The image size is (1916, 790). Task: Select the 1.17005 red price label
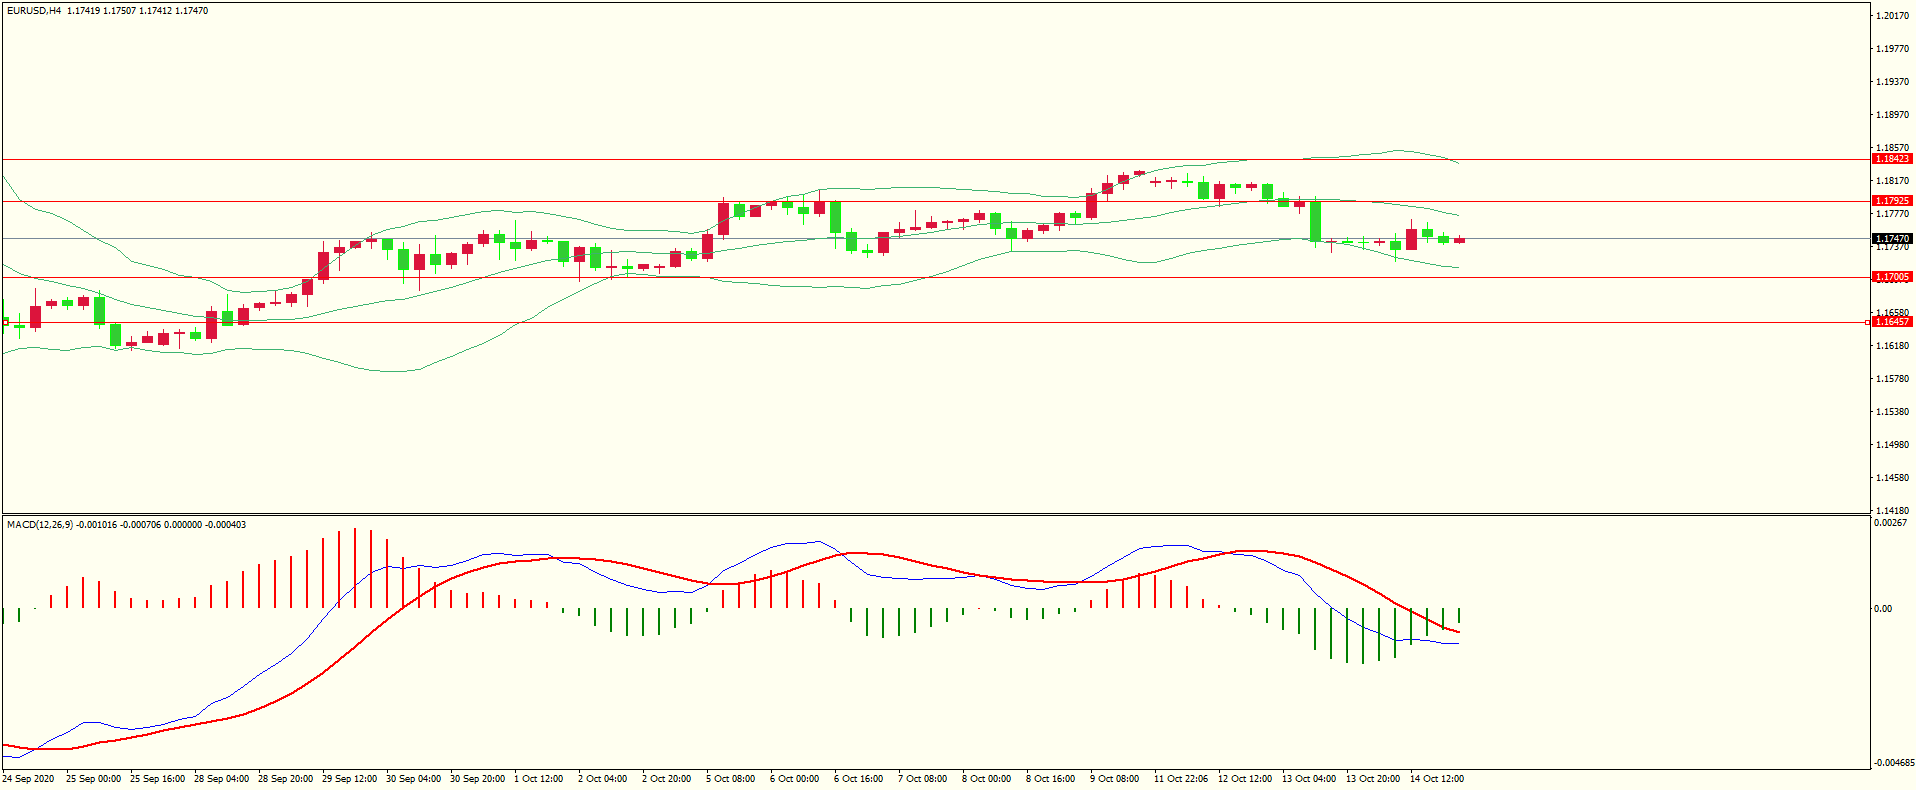tap(1891, 277)
